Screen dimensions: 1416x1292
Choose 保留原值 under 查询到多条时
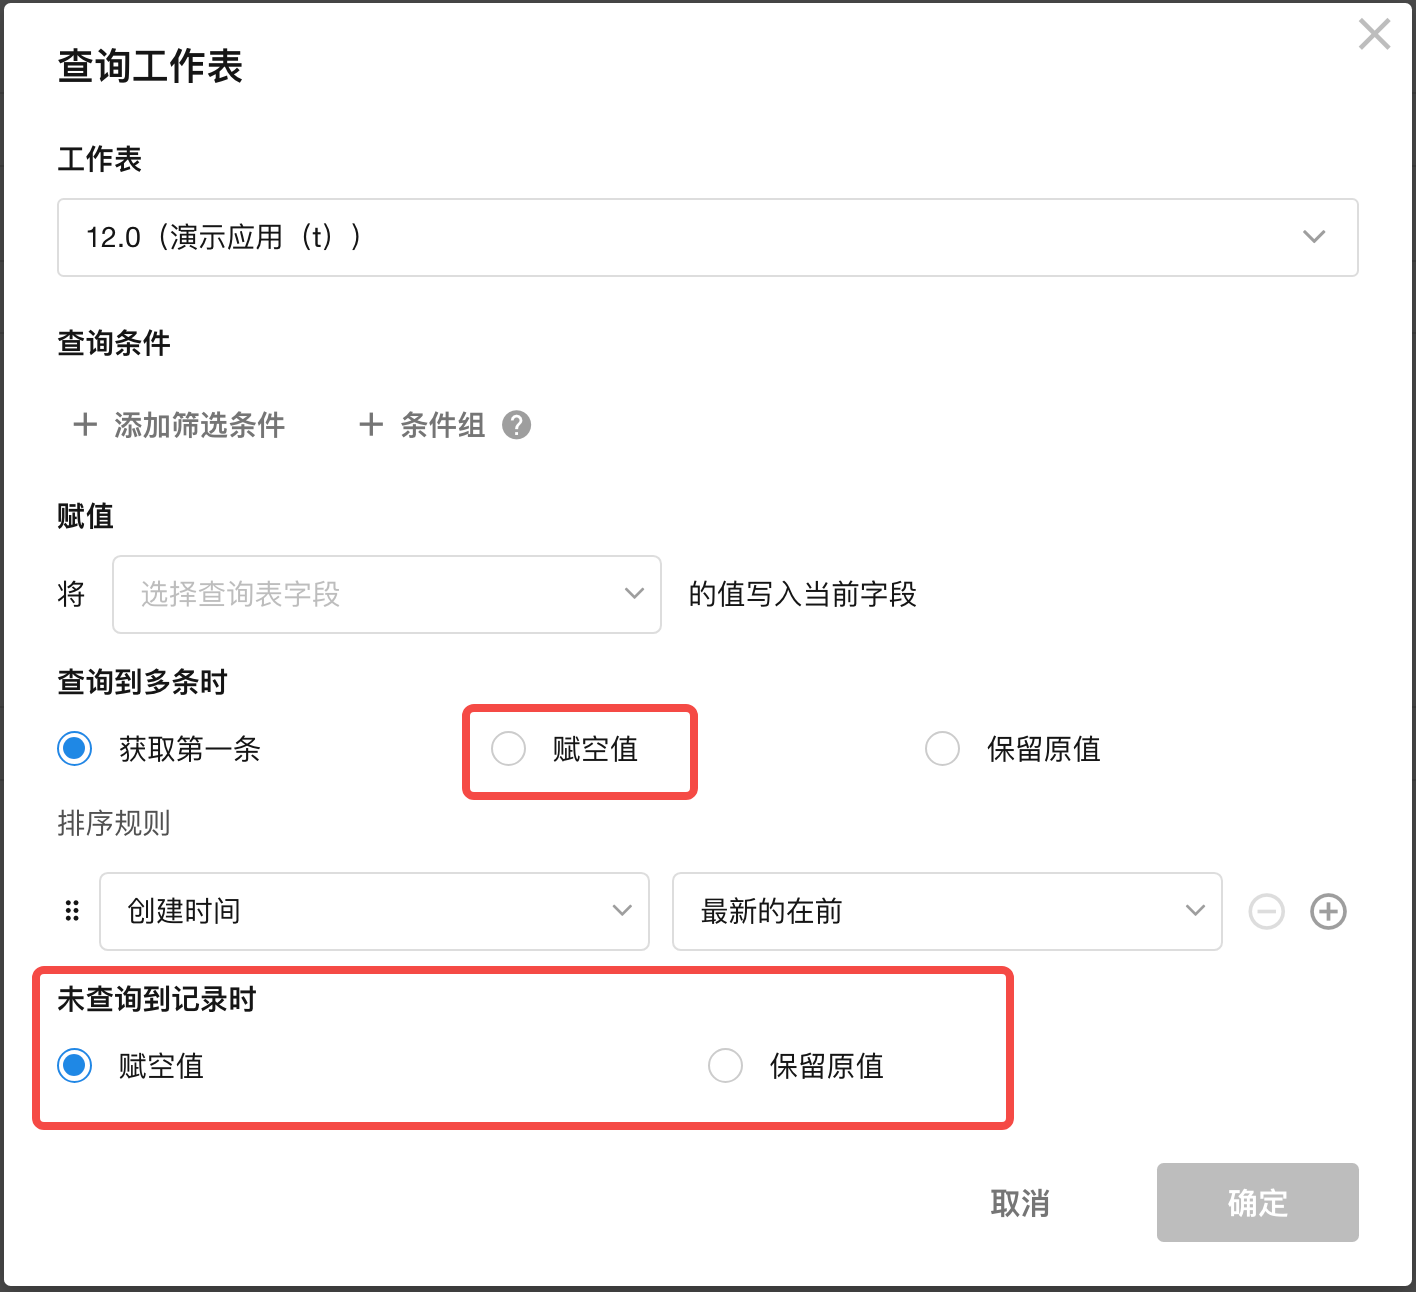point(942,749)
